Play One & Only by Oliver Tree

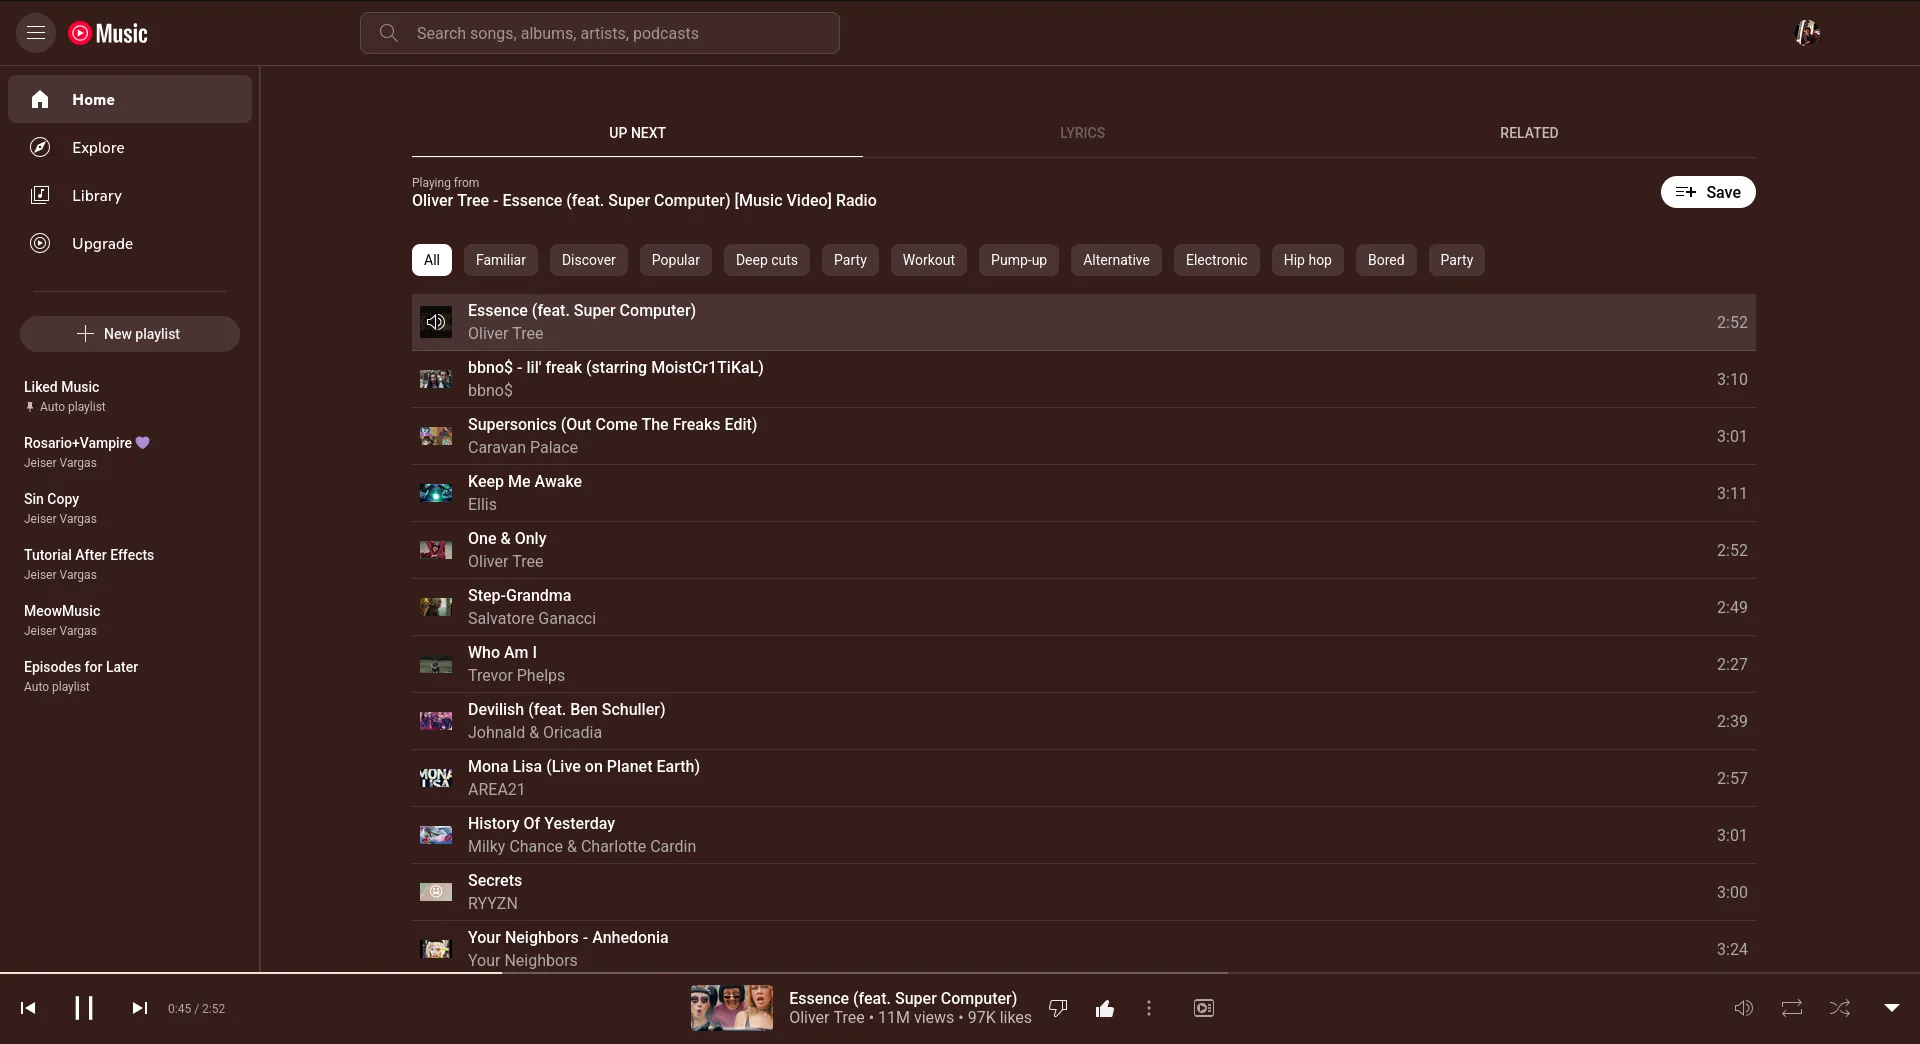pyautogui.click(x=1084, y=550)
